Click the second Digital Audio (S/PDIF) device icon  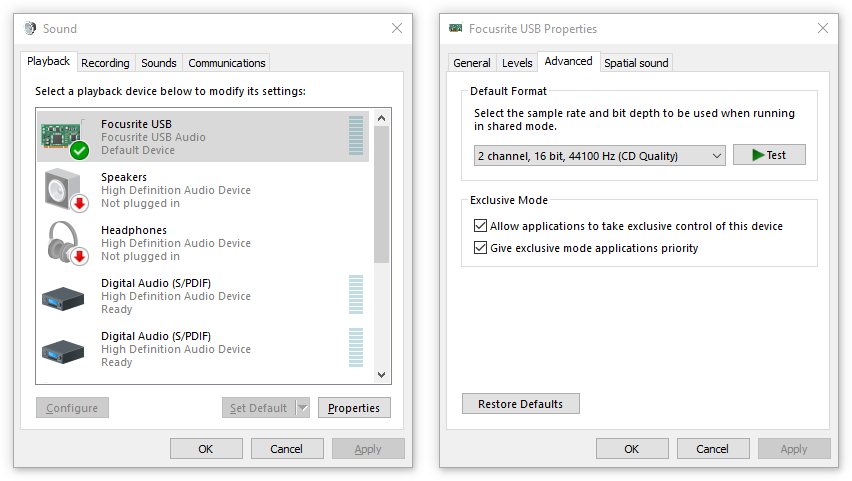pos(63,351)
